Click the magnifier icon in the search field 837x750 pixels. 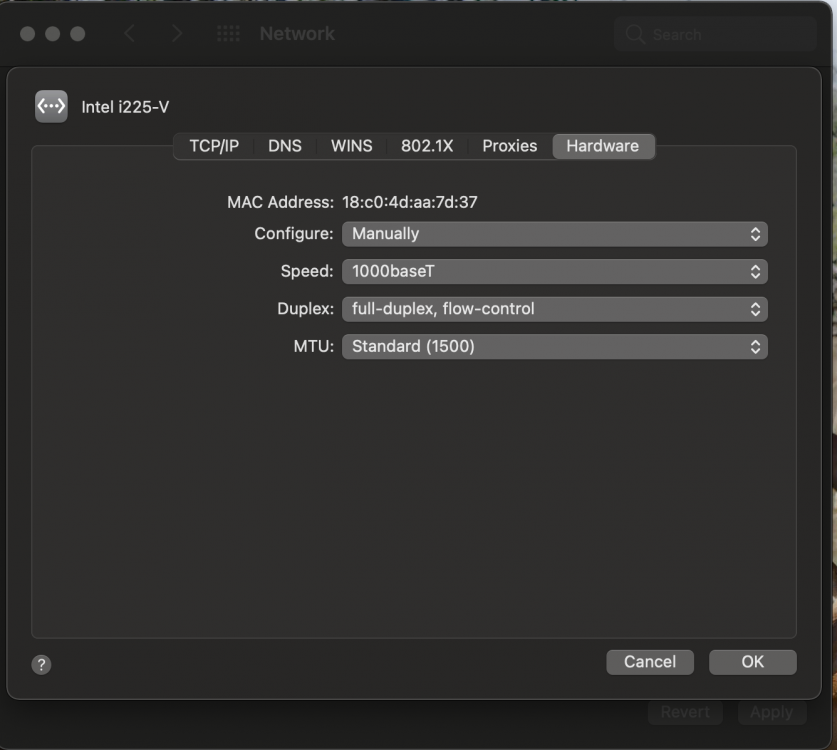click(x=635, y=34)
